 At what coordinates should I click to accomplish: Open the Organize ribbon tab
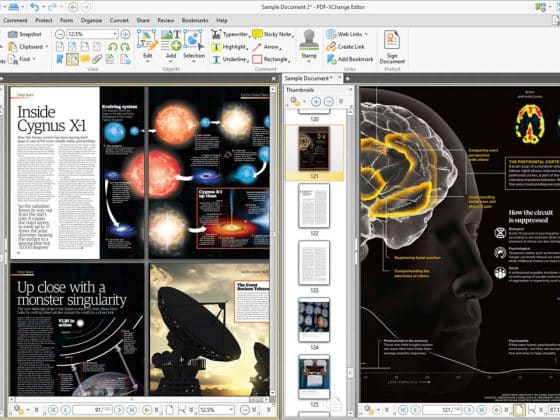pos(91,20)
